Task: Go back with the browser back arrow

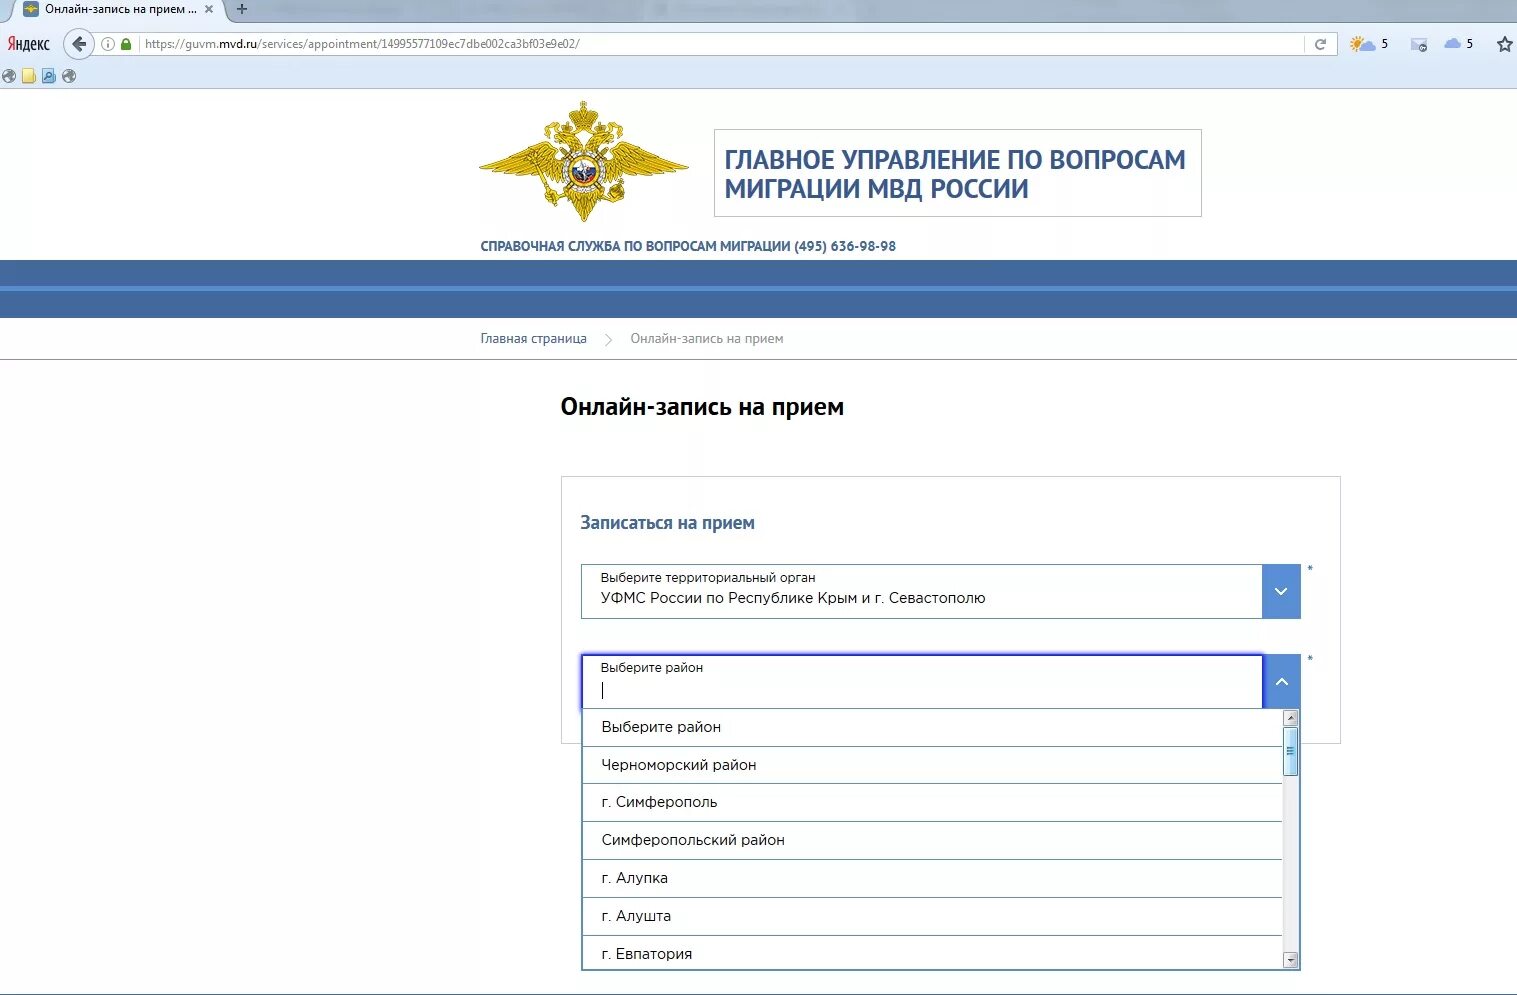Action: [79, 44]
